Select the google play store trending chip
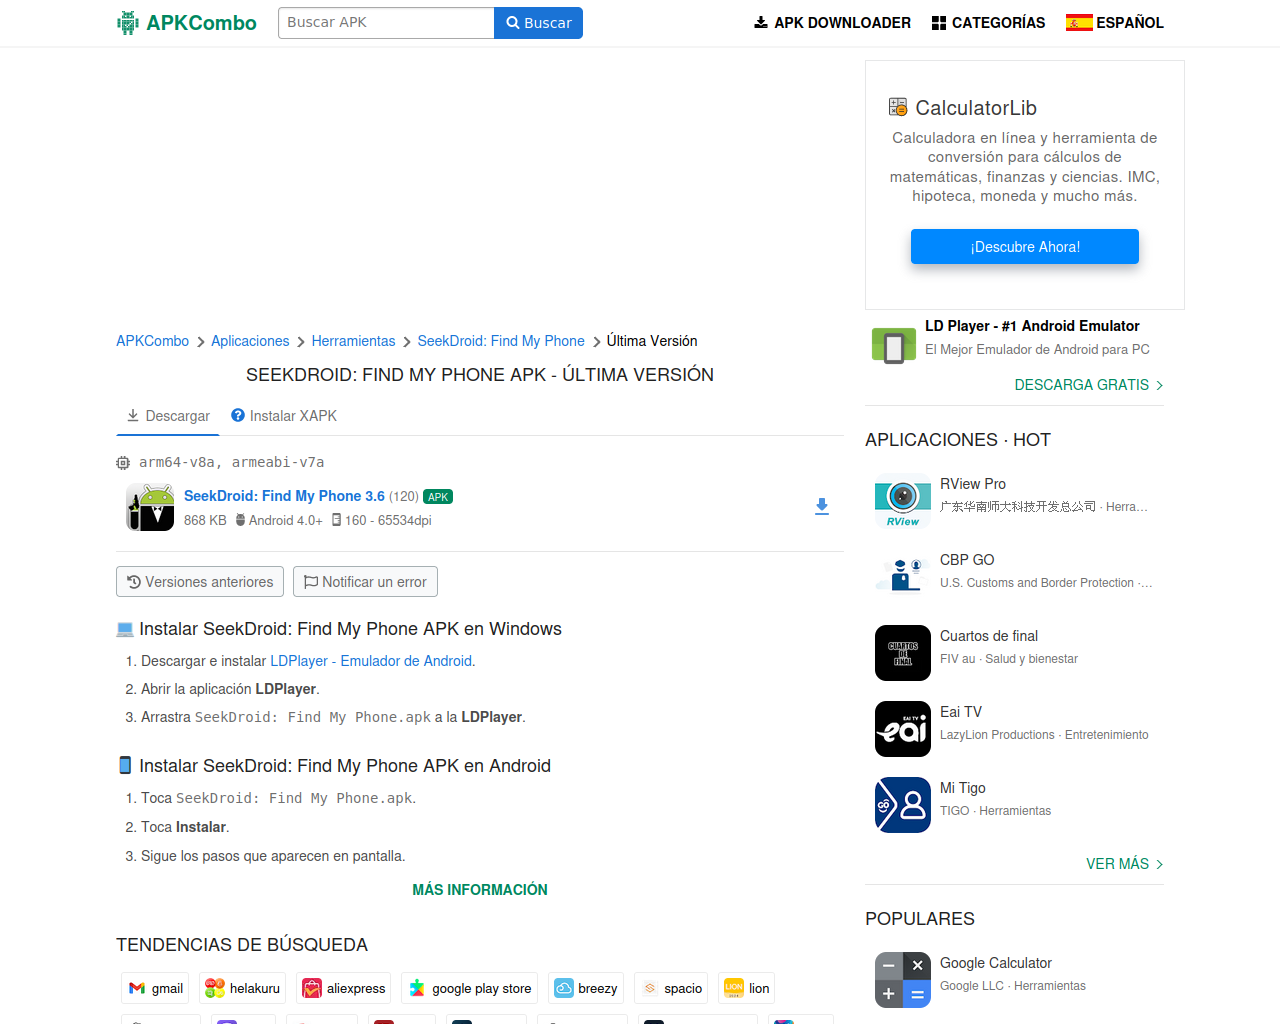Image resolution: width=1280 pixels, height=1024 pixels. (469, 988)
